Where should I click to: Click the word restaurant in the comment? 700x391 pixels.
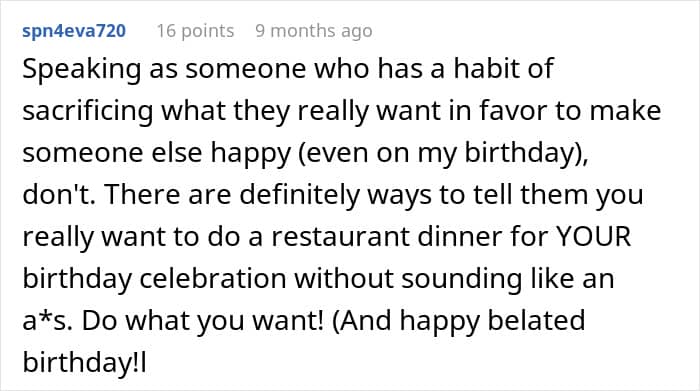pyautogui.click(x=340, y=237)
